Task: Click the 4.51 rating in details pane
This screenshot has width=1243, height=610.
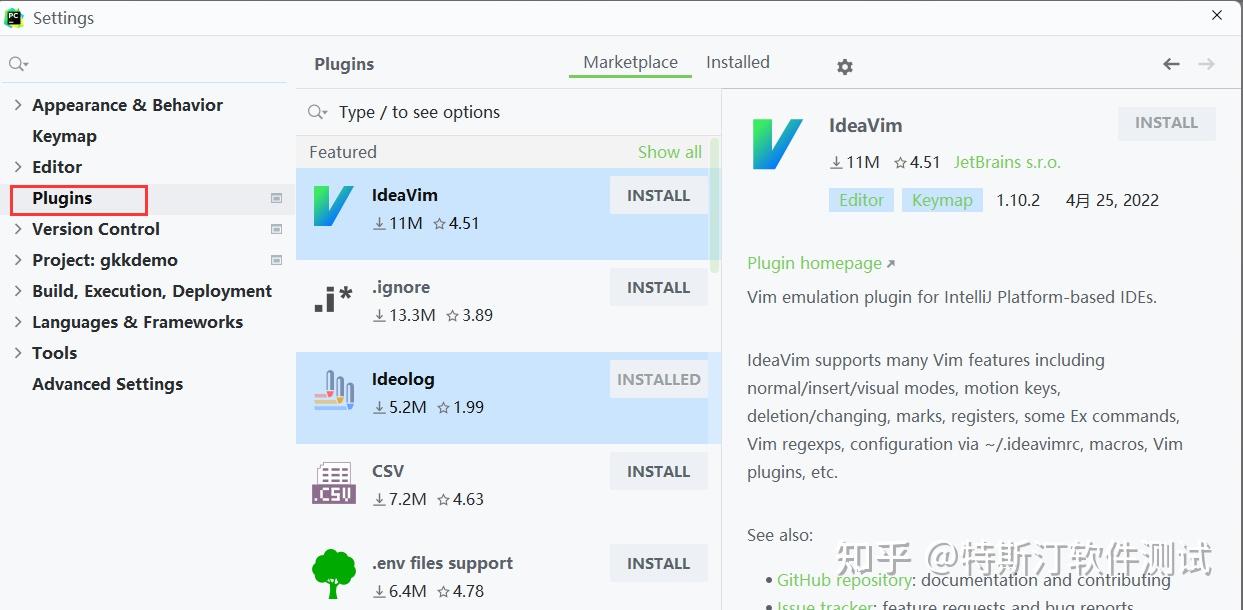Action: coord(916,162)
